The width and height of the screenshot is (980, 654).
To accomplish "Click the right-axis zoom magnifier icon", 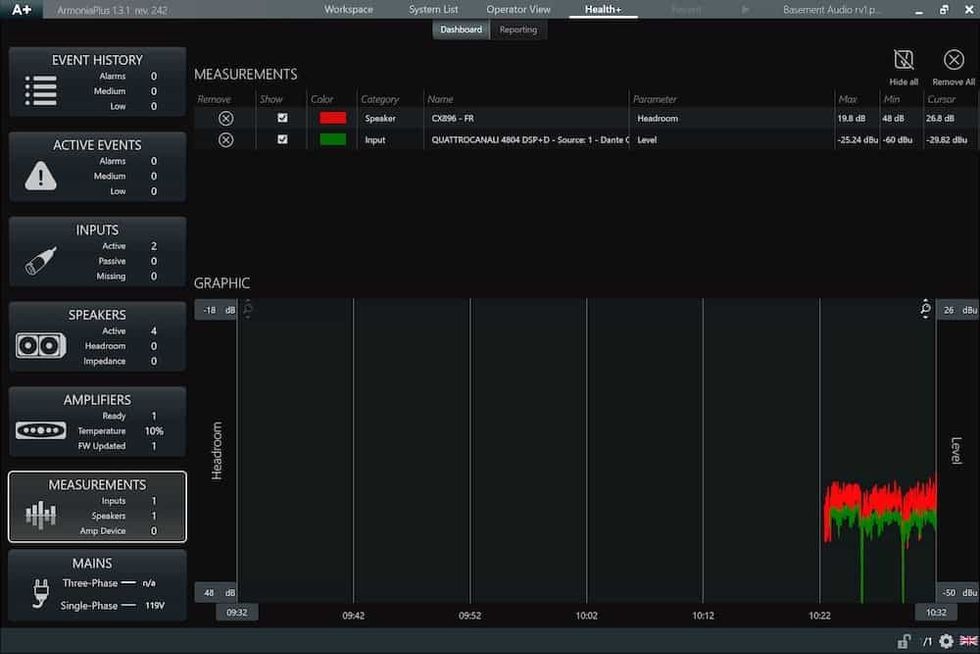I will coord(926,310).
